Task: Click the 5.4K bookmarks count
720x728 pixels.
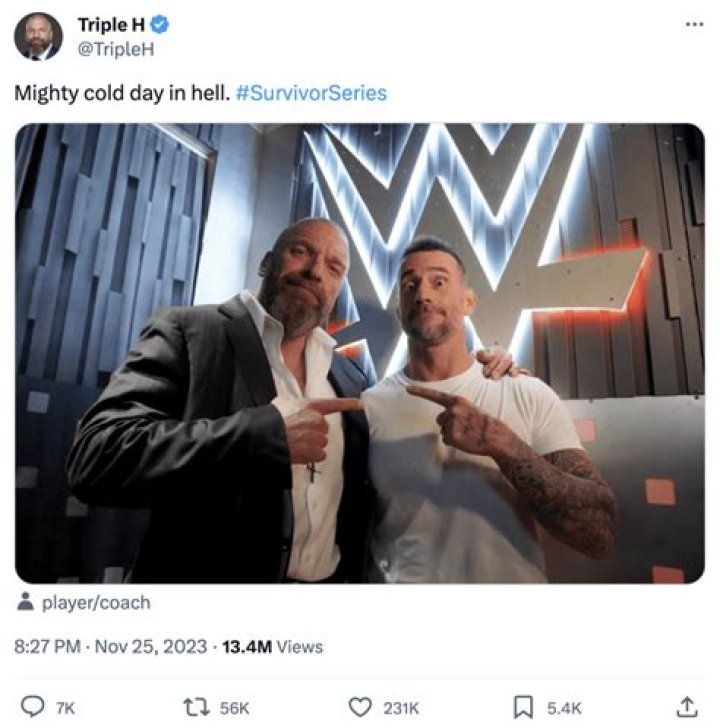Action: point(565,708)
